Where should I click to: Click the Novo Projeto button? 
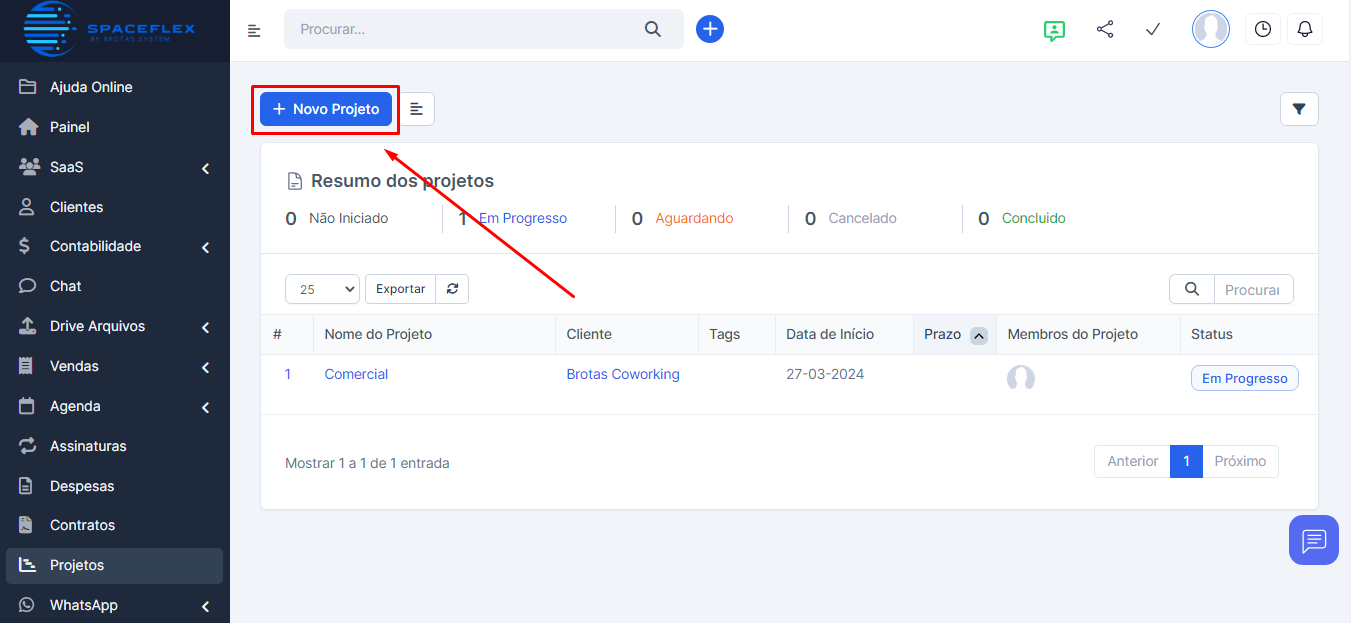point(326,109)
